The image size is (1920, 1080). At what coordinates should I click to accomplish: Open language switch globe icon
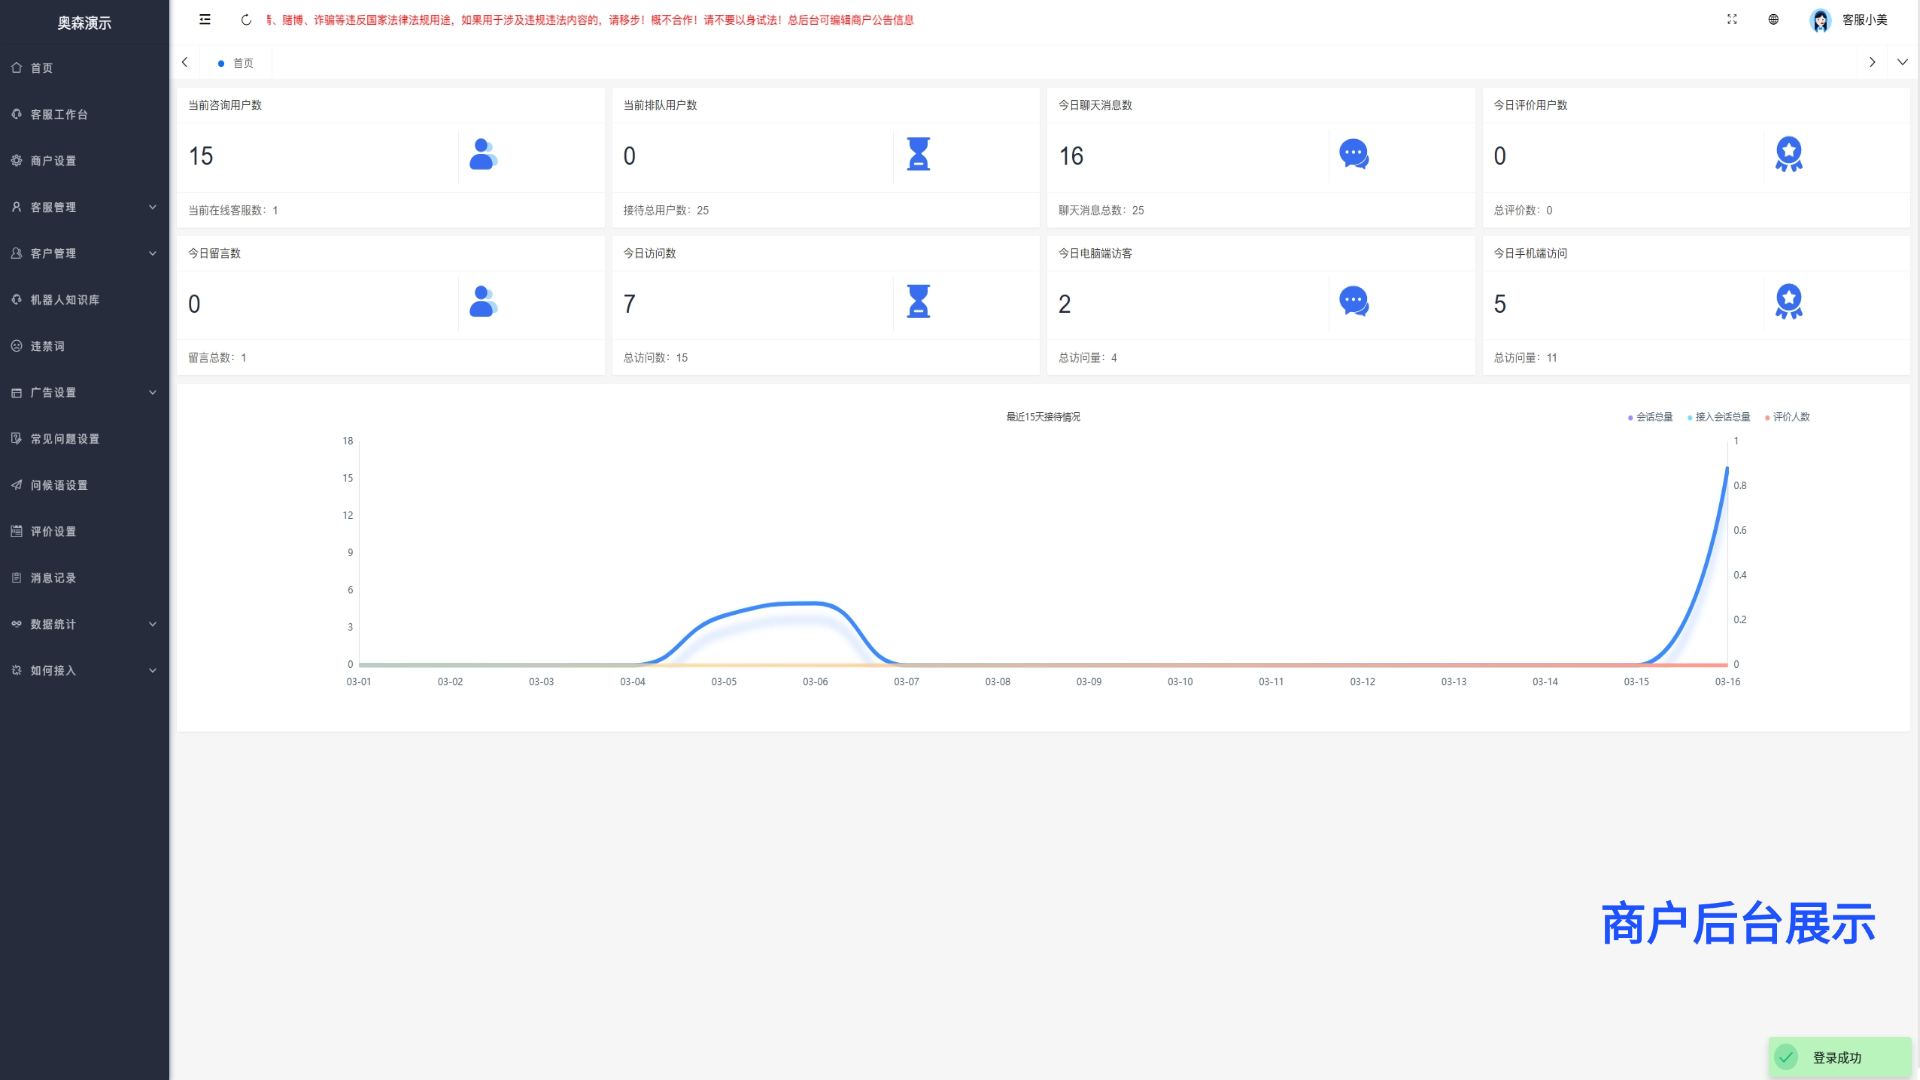[x=1773, y=20]
